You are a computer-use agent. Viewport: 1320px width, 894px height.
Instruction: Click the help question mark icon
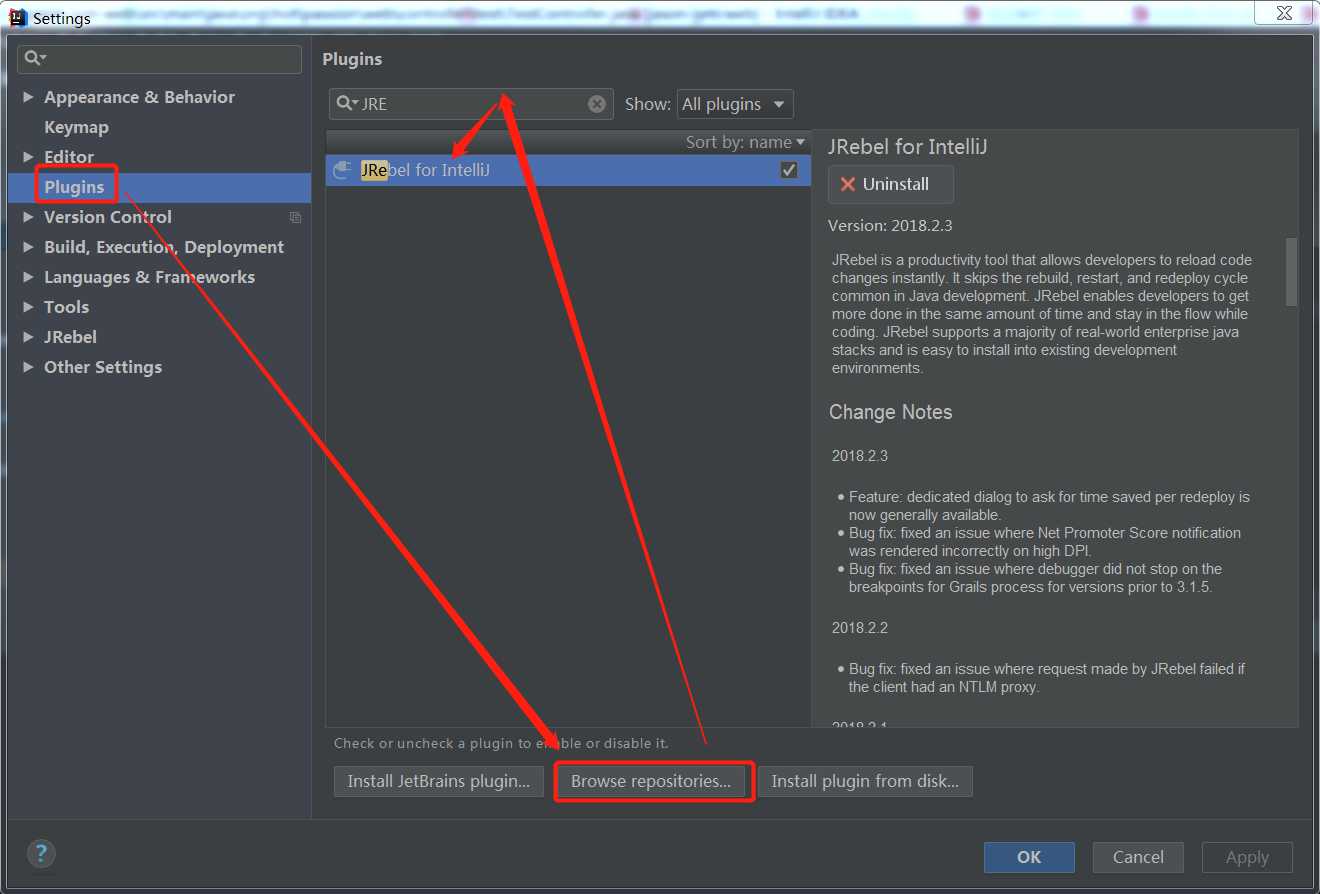(x=41, y=854)
